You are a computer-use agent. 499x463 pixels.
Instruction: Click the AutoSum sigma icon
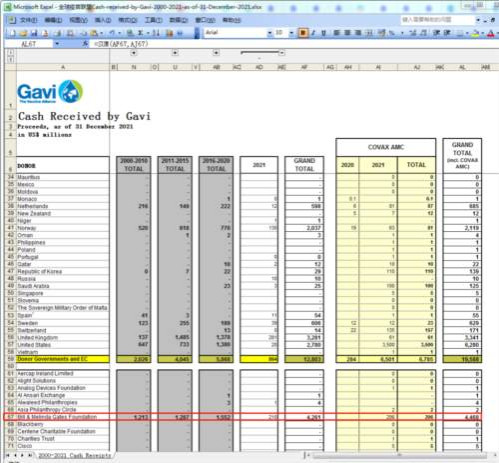[x=141, y=33]
